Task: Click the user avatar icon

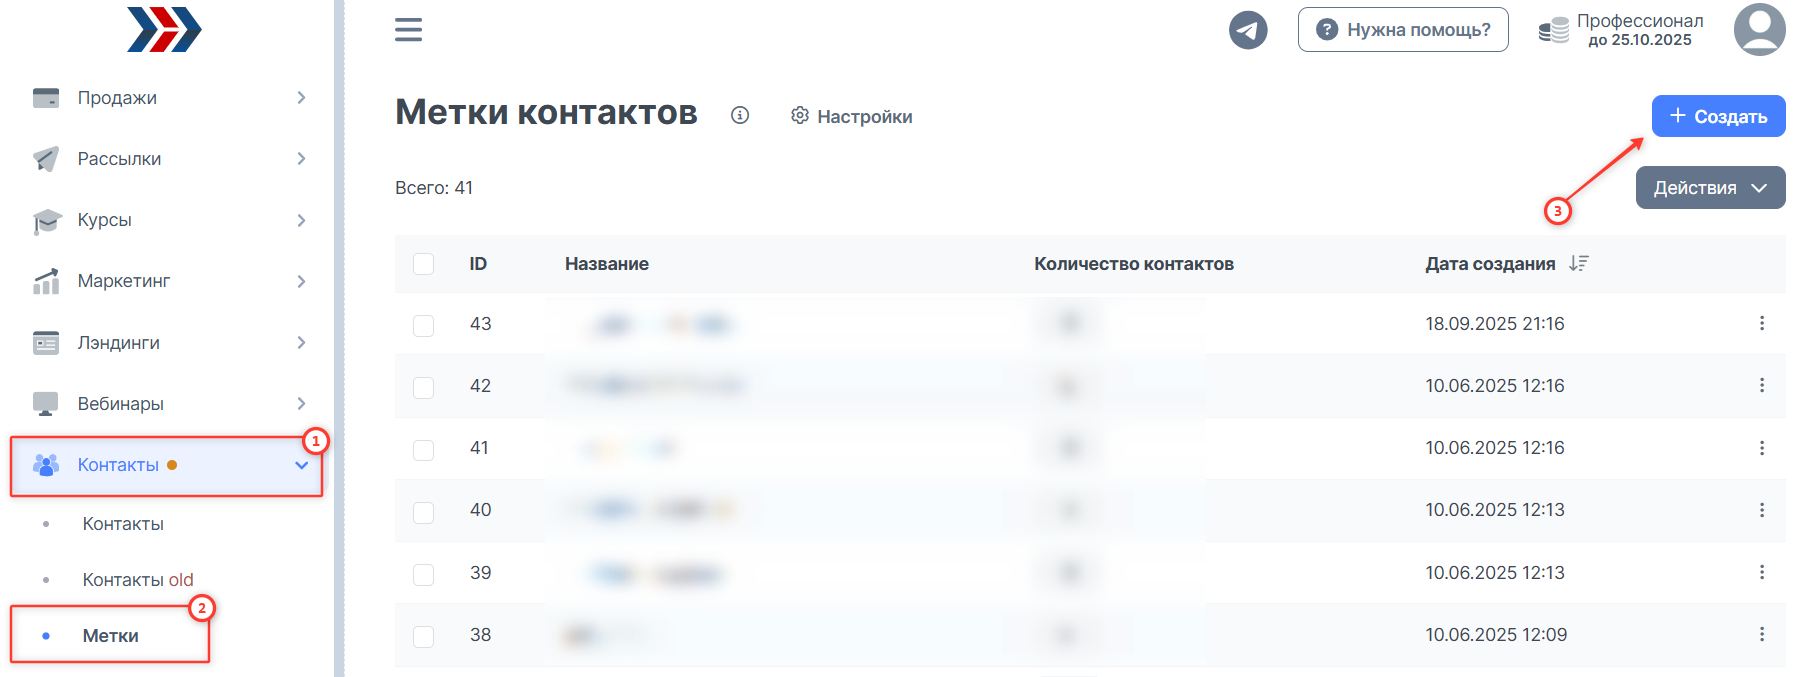Action: point(1759,30)
